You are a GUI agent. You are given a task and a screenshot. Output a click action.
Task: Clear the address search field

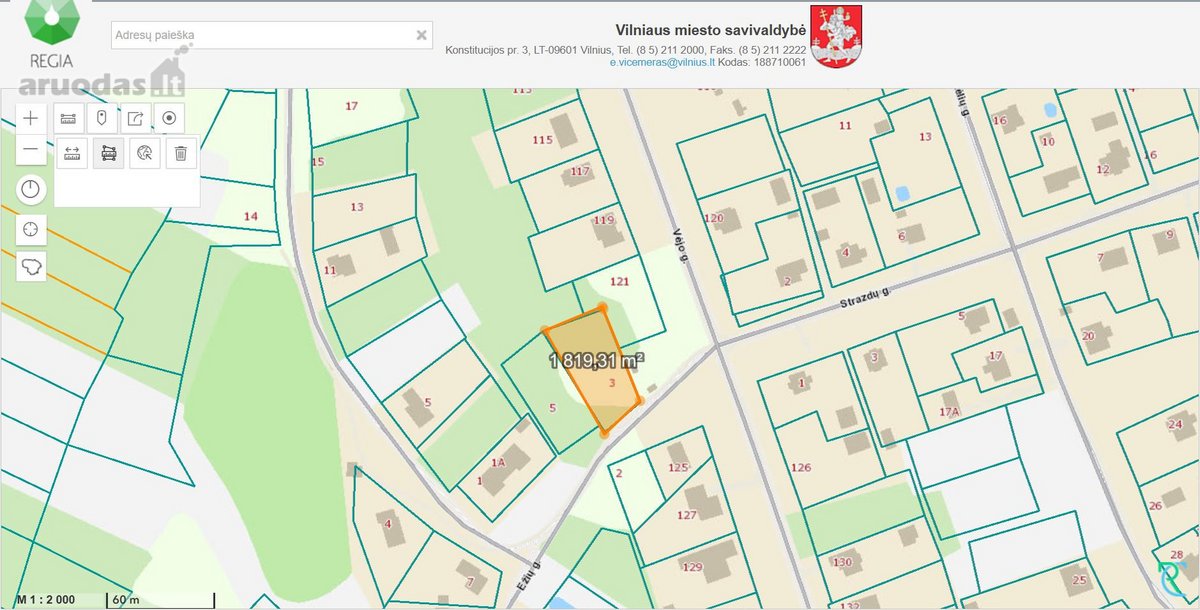pos(422,35)
